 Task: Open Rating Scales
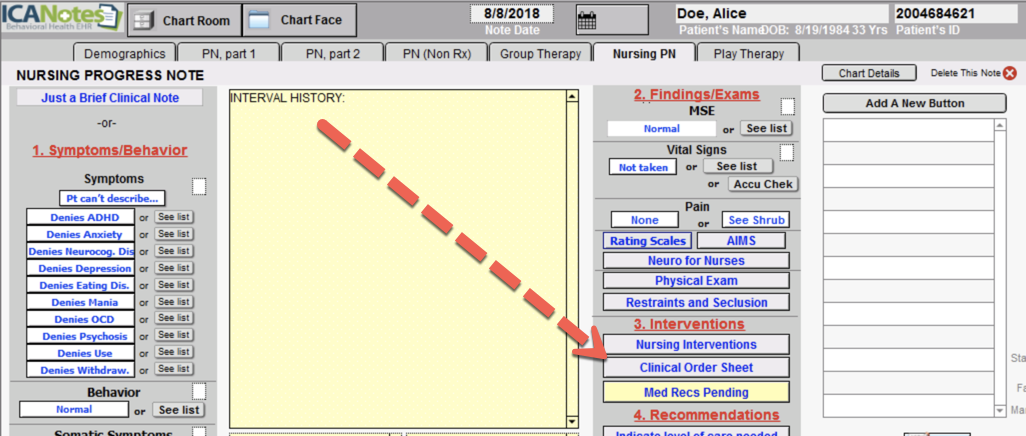coord(648,241)
